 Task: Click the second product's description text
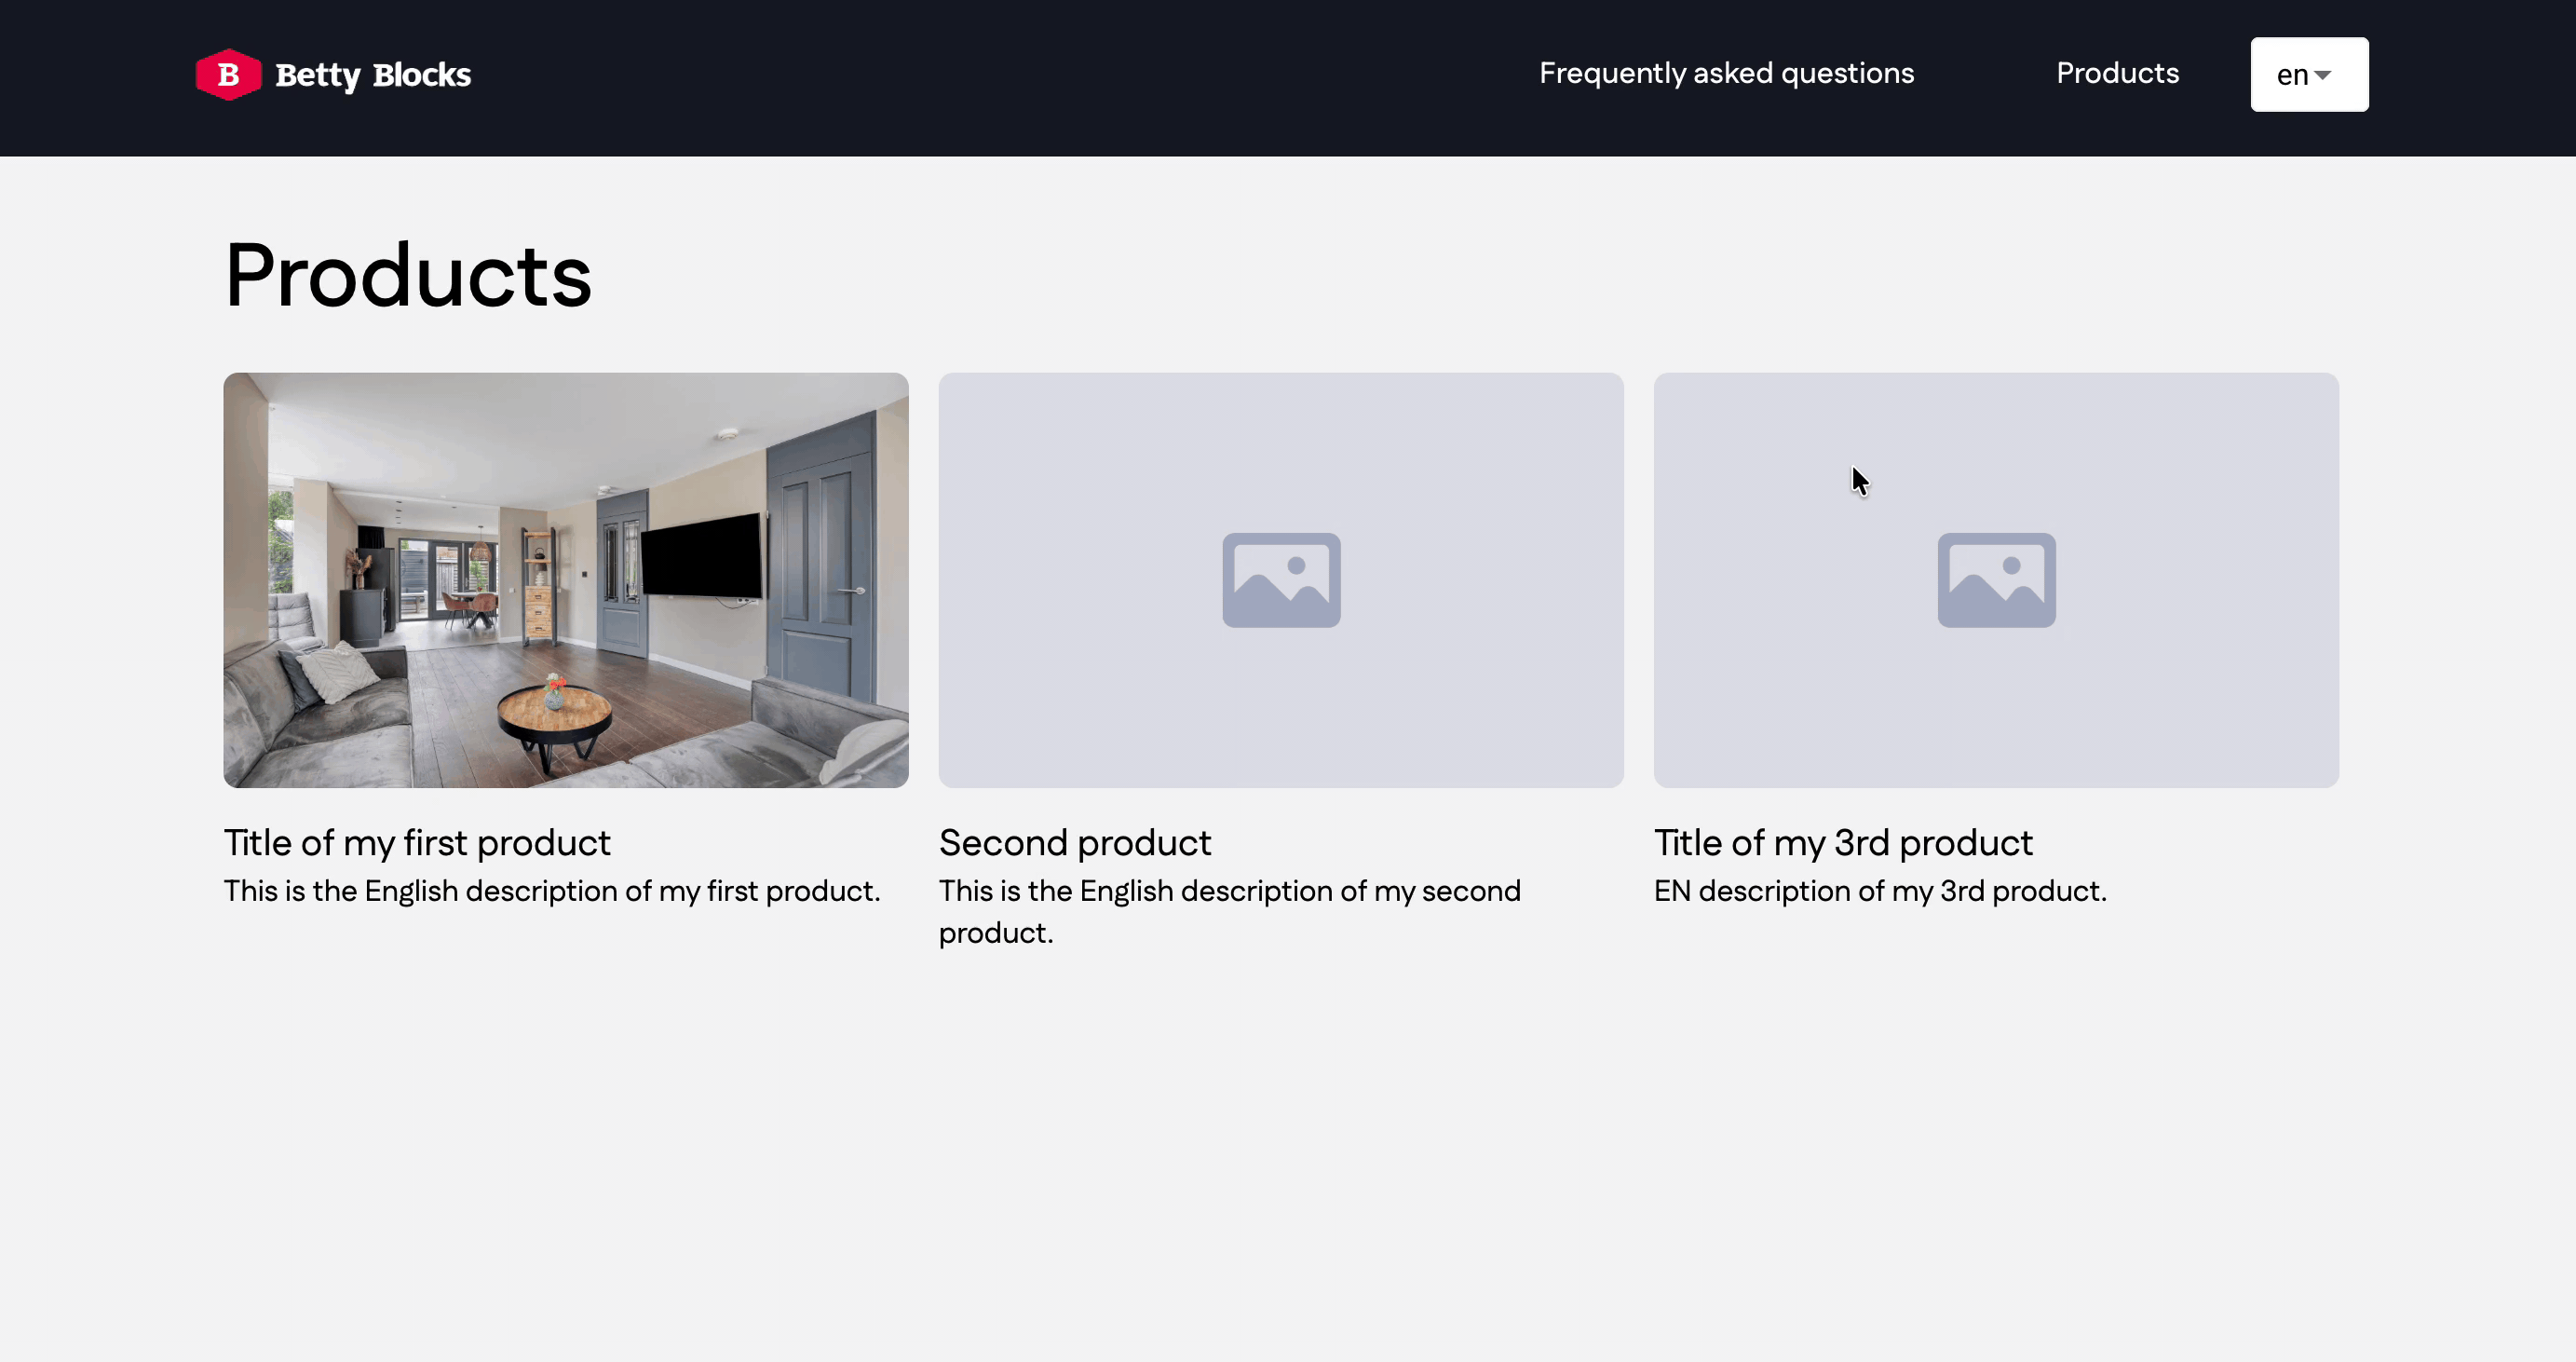(x=1229, y=891)
